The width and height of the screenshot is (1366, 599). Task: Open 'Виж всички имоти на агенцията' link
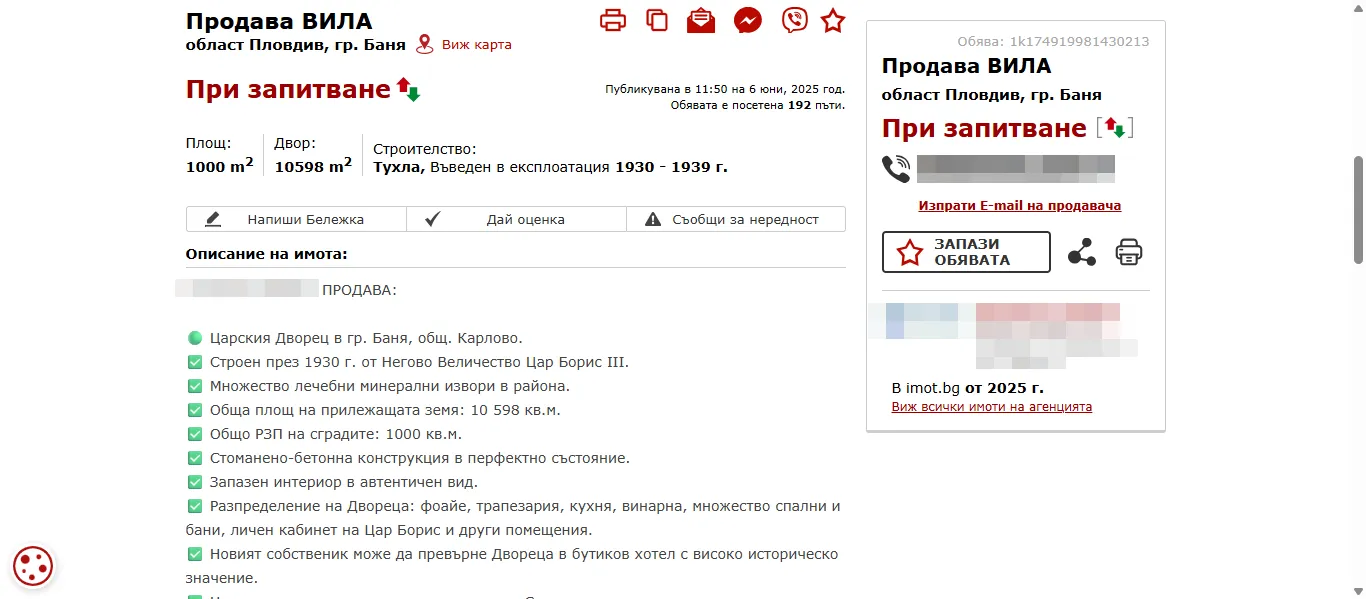[x=991, y=407]
